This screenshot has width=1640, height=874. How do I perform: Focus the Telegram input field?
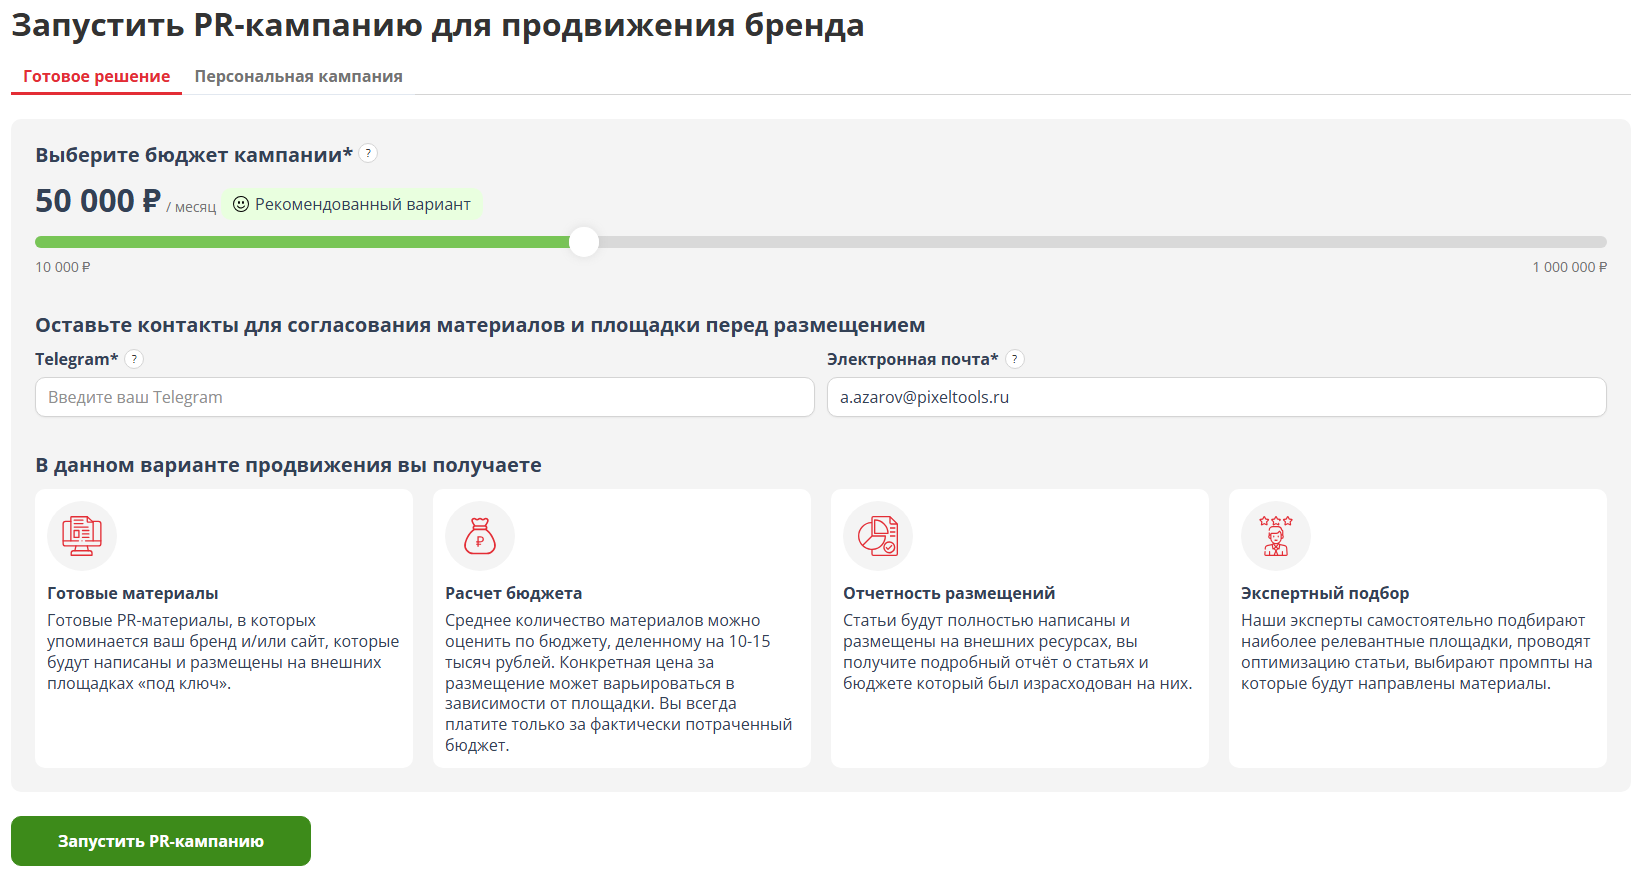pos(424,397)
